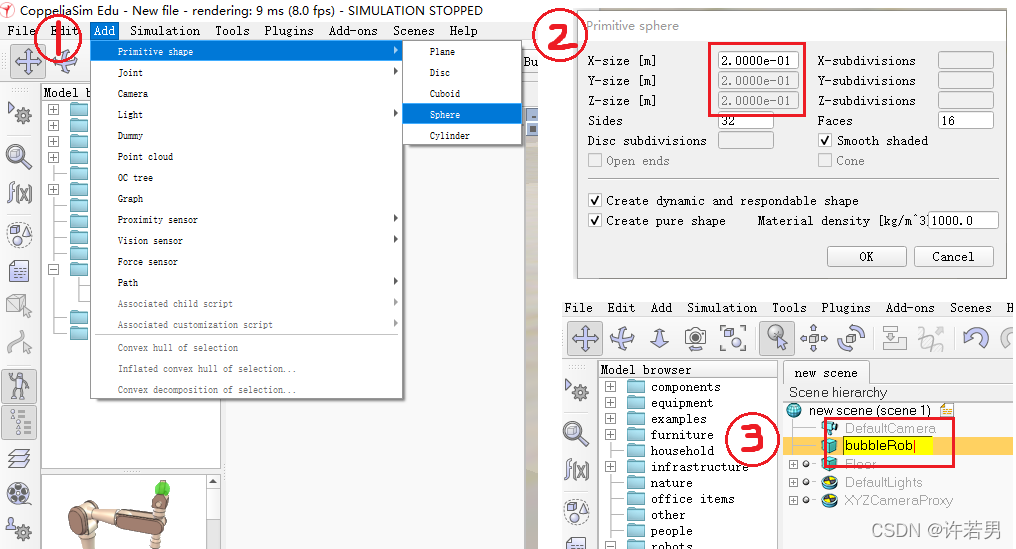Choose Sphere from primitive shape submenu

point(462,114)
